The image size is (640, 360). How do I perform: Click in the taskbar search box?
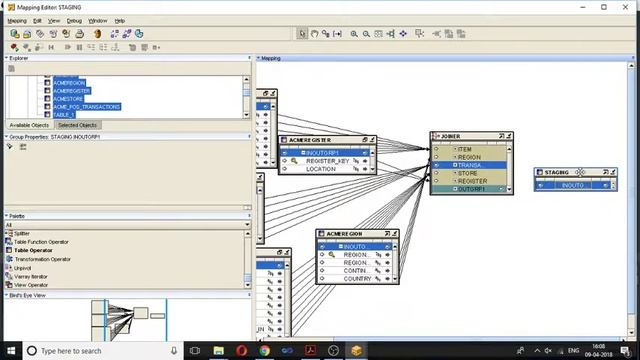pyautogui.click(x=103, y=351)
